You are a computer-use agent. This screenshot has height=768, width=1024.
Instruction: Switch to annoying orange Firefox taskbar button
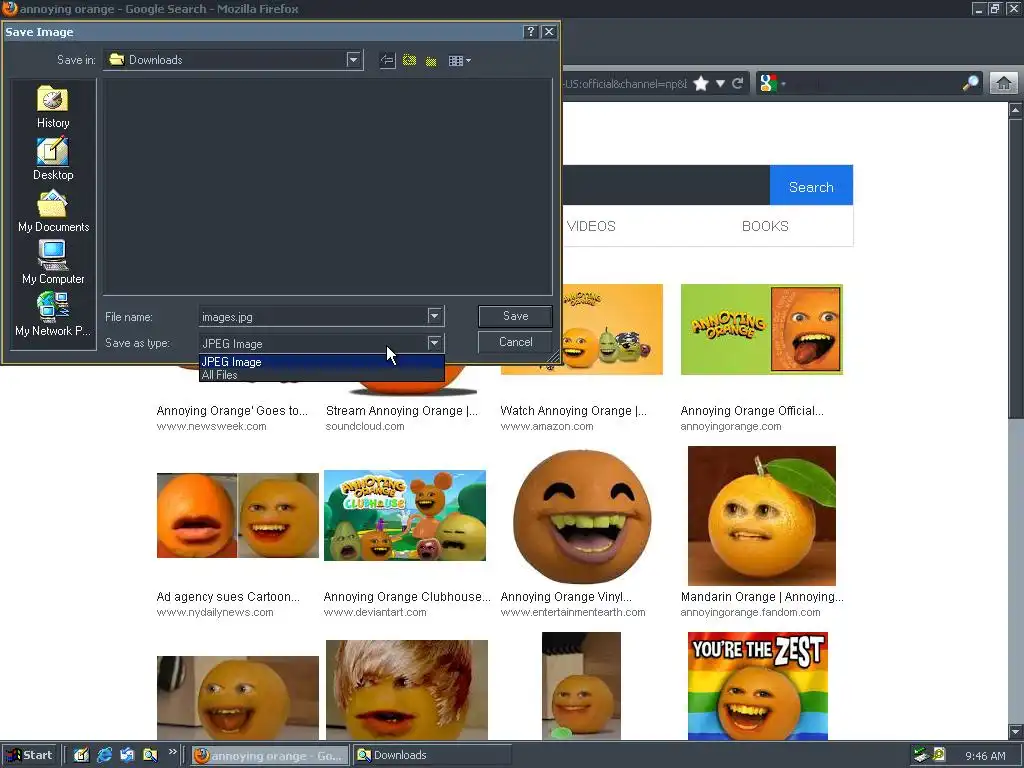(x=270, y=756)
